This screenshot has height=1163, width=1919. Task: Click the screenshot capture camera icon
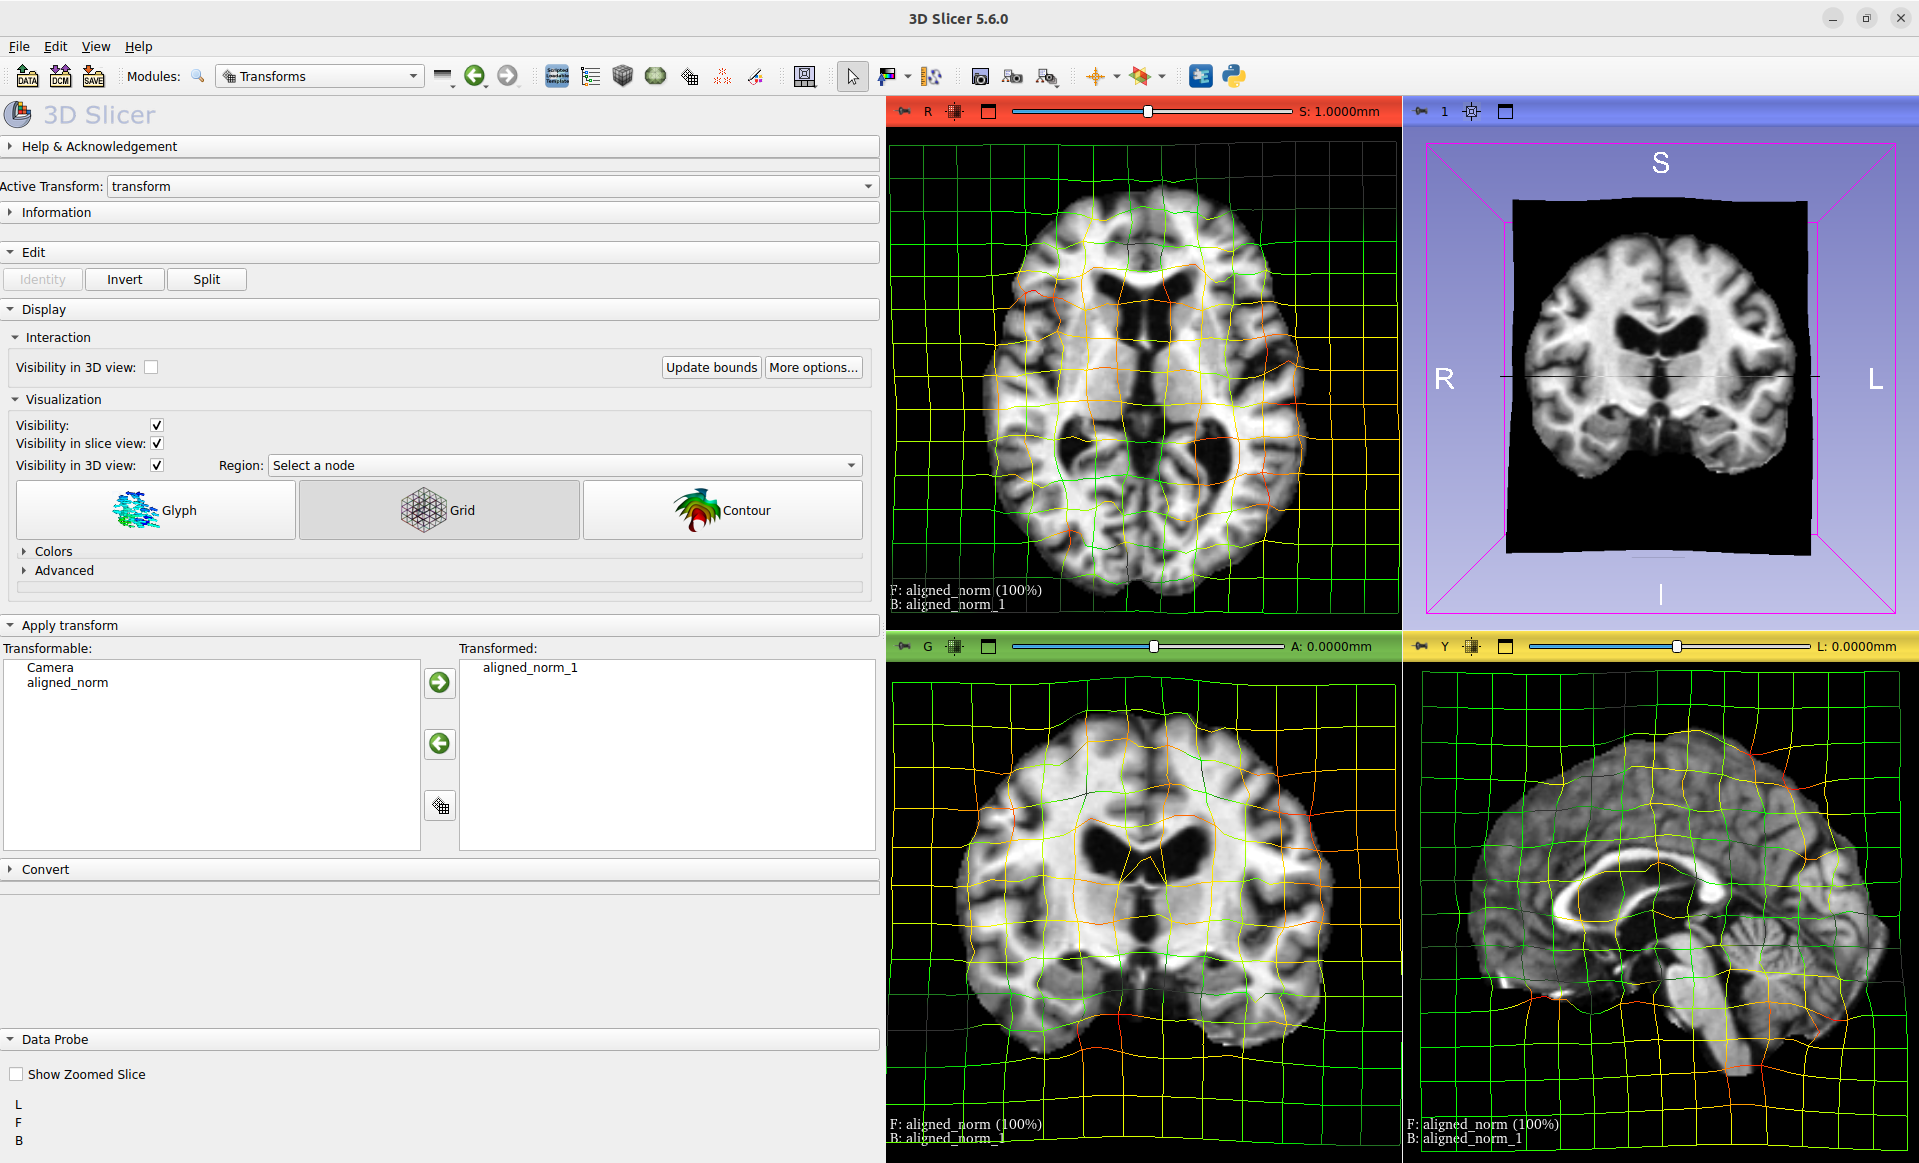pyautogui.click(x=980, y=76)
